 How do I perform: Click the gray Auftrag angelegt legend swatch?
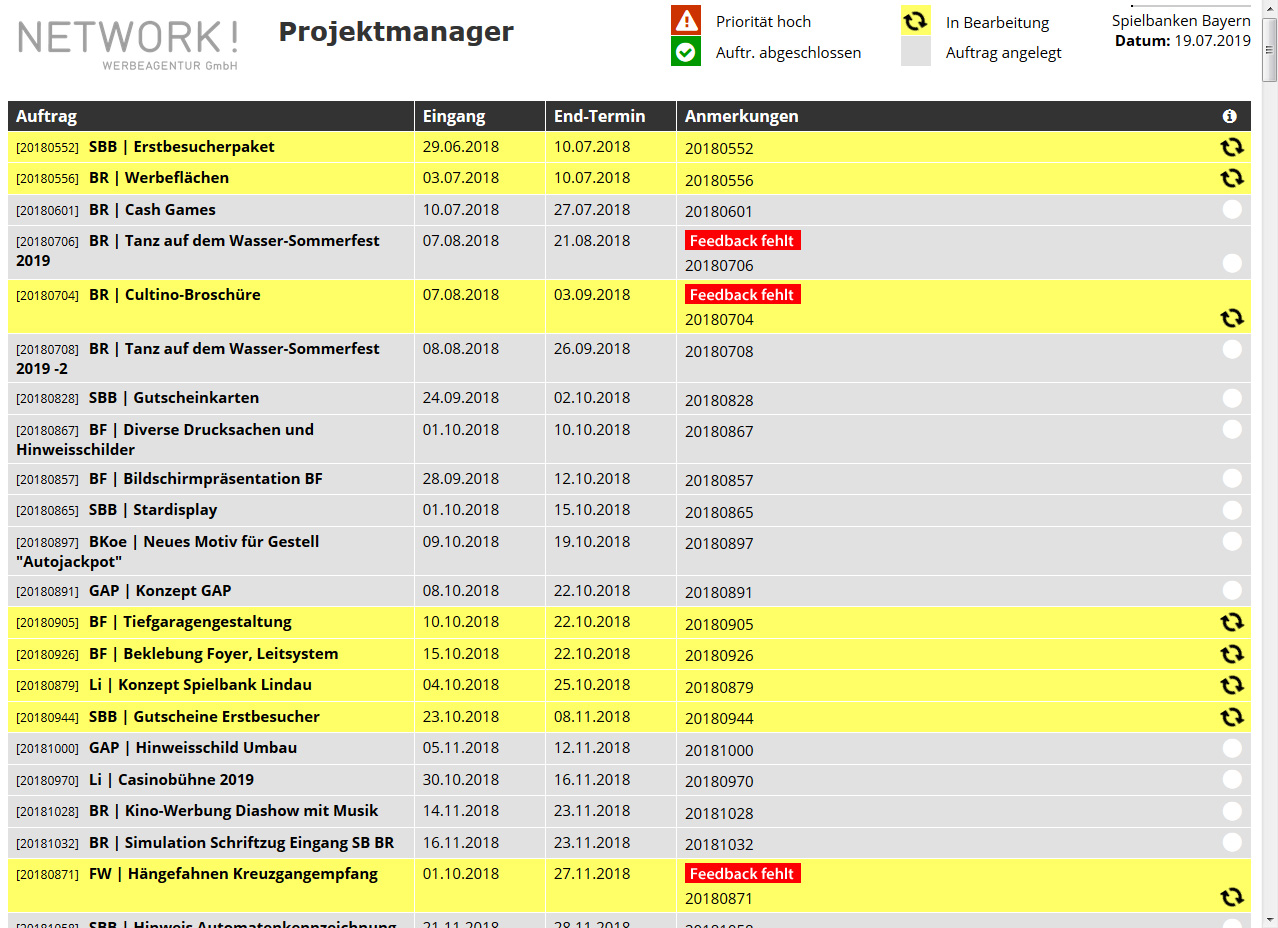coord(916,52)
